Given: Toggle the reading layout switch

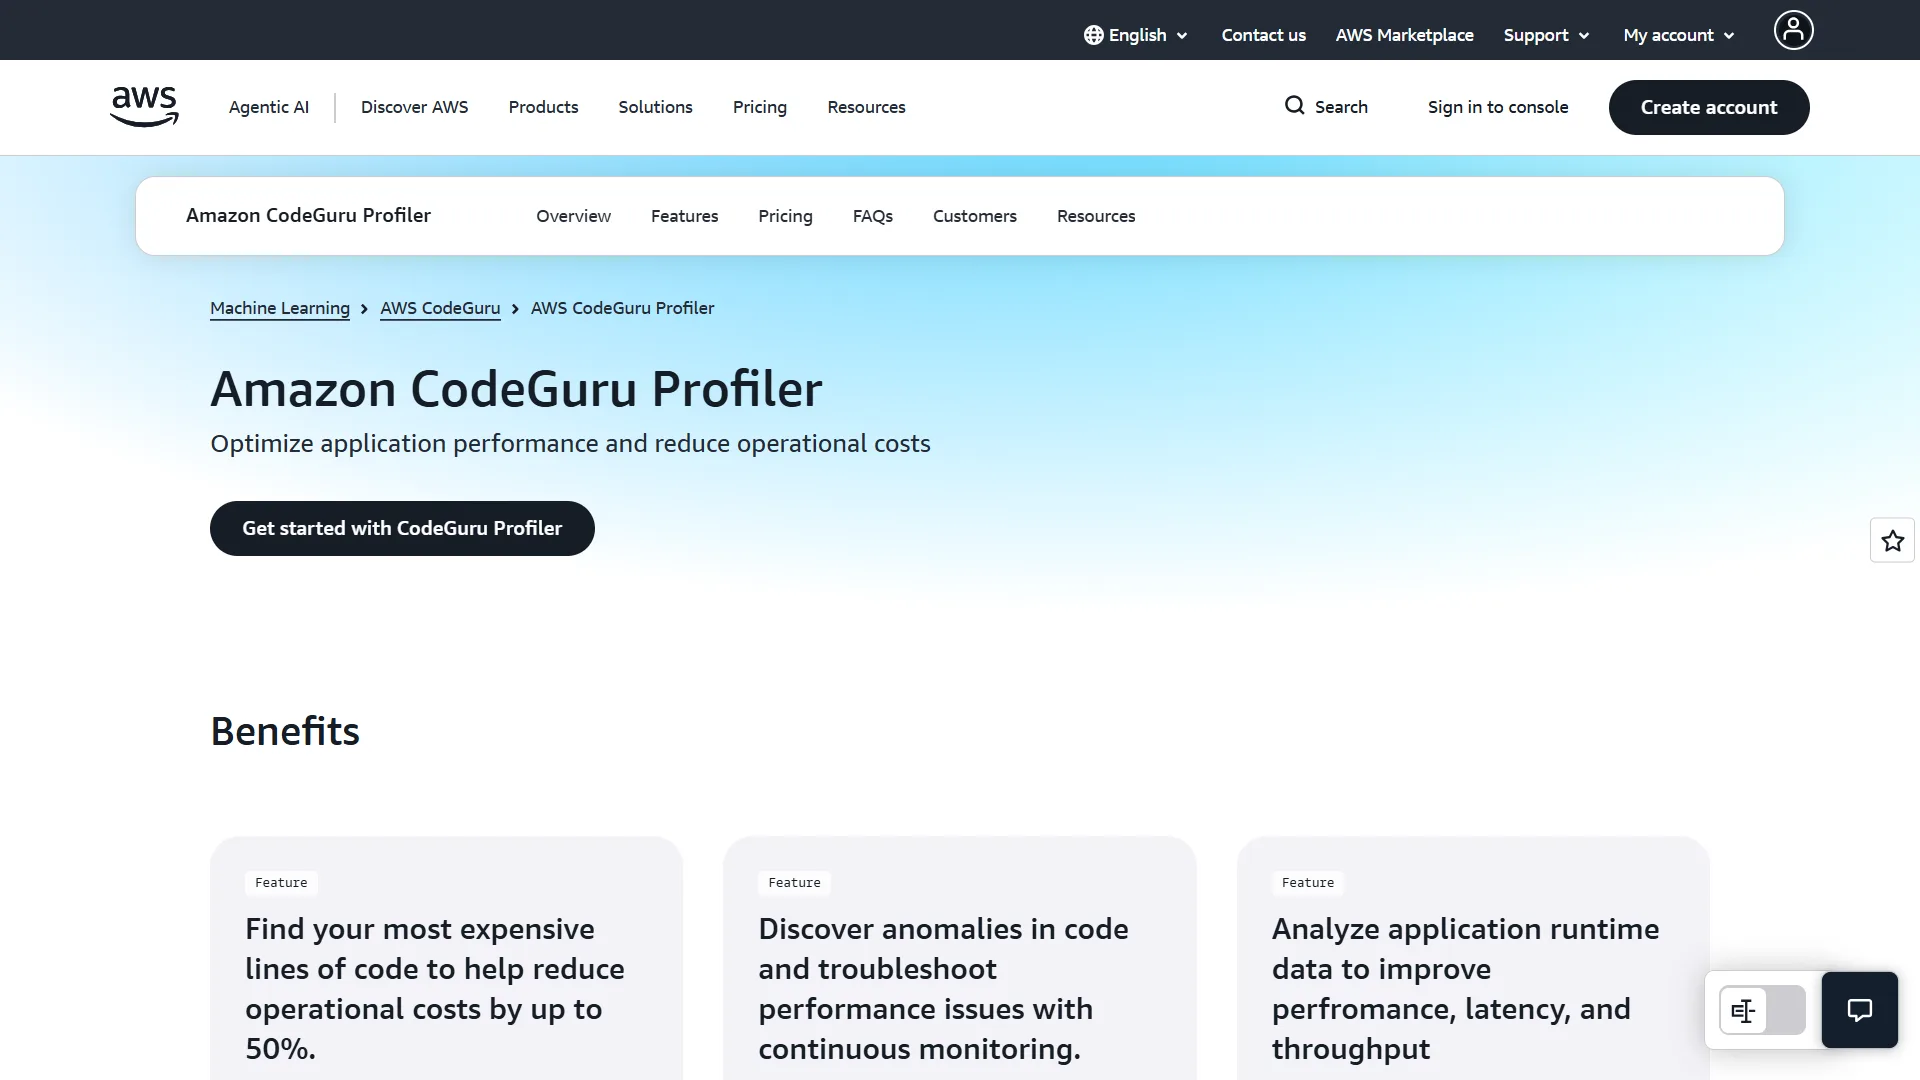Looking at the screenshot, I should (x=1762, y=1010).
